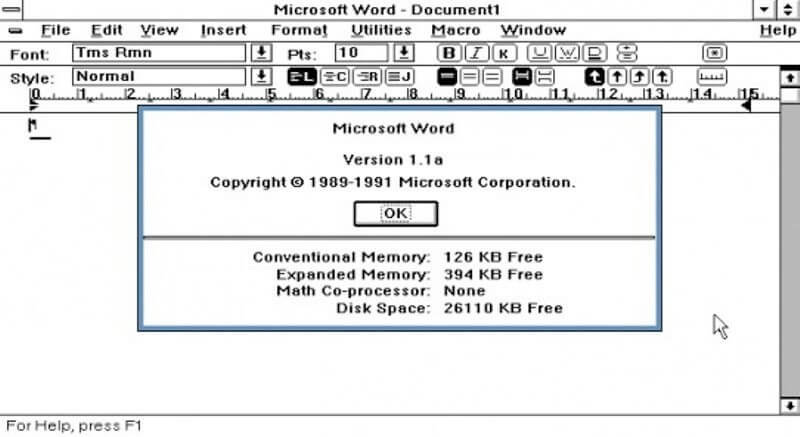The image size is (800, 437).
Task: Select the decimal tab stop icon
Action: pyautogui.click(x=662, y=77)
